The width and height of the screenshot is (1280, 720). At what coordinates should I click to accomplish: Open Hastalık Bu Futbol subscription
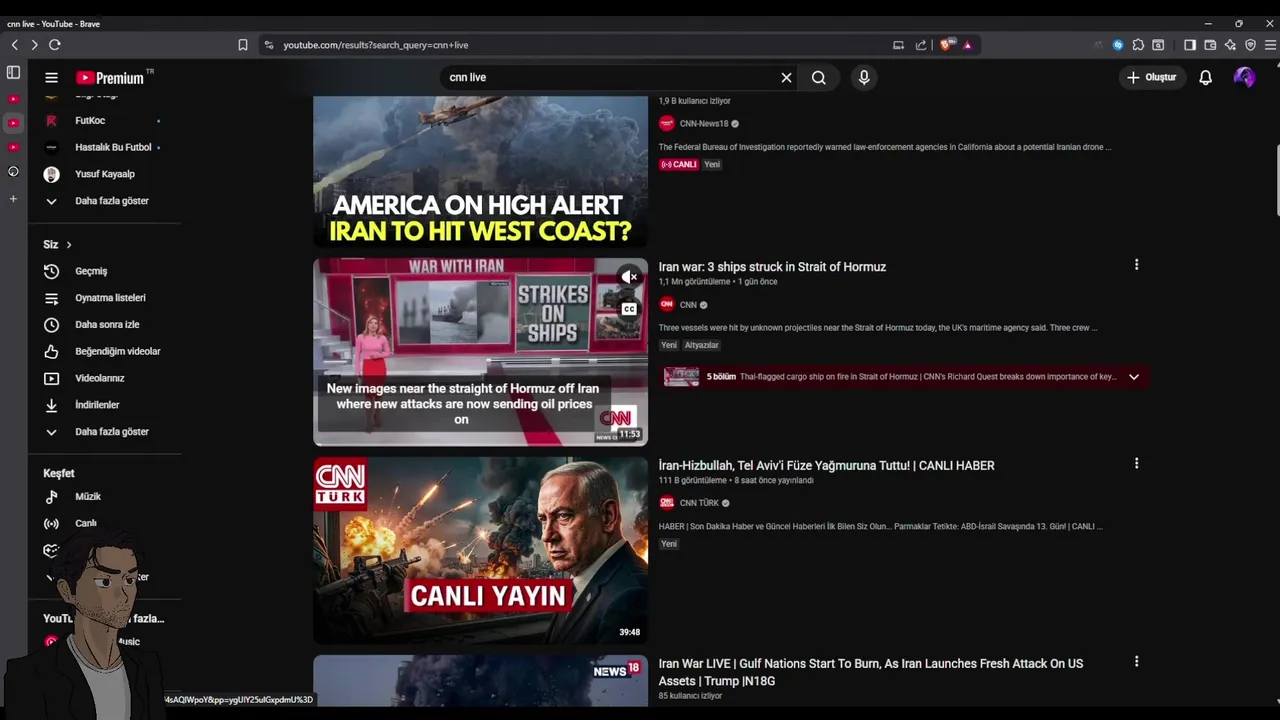104,147
